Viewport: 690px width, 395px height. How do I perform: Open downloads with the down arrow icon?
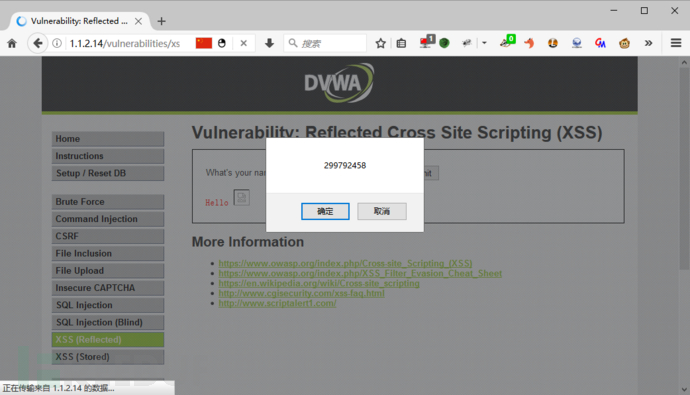tap(269, 43)
